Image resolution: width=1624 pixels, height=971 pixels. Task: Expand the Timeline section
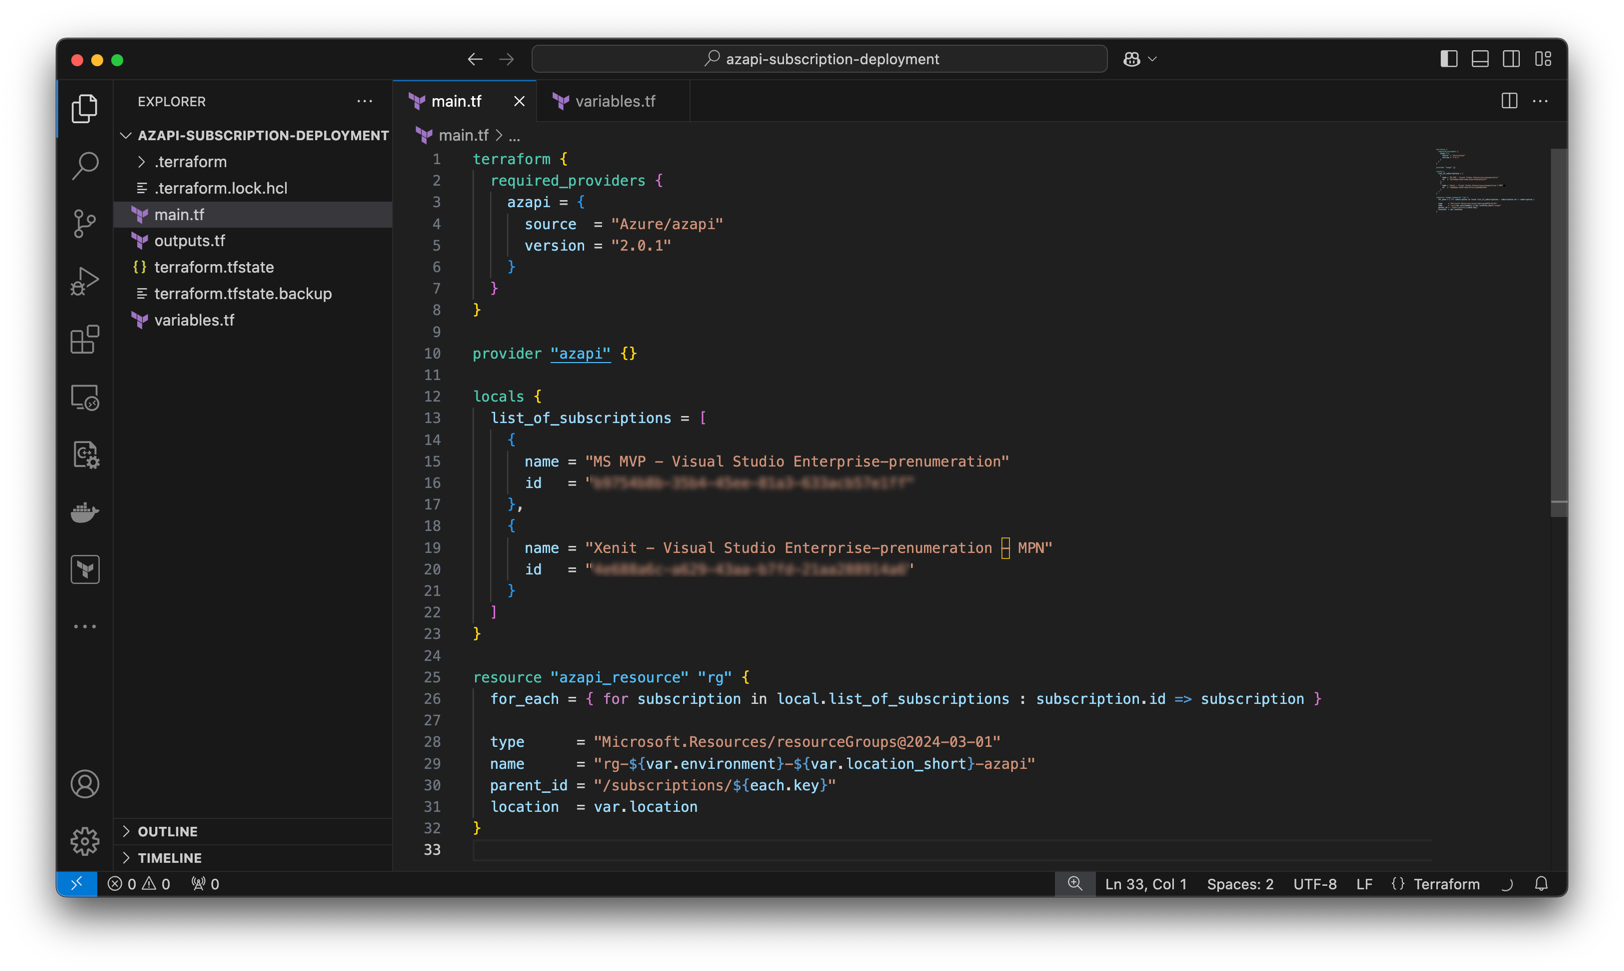coord(169,858)
